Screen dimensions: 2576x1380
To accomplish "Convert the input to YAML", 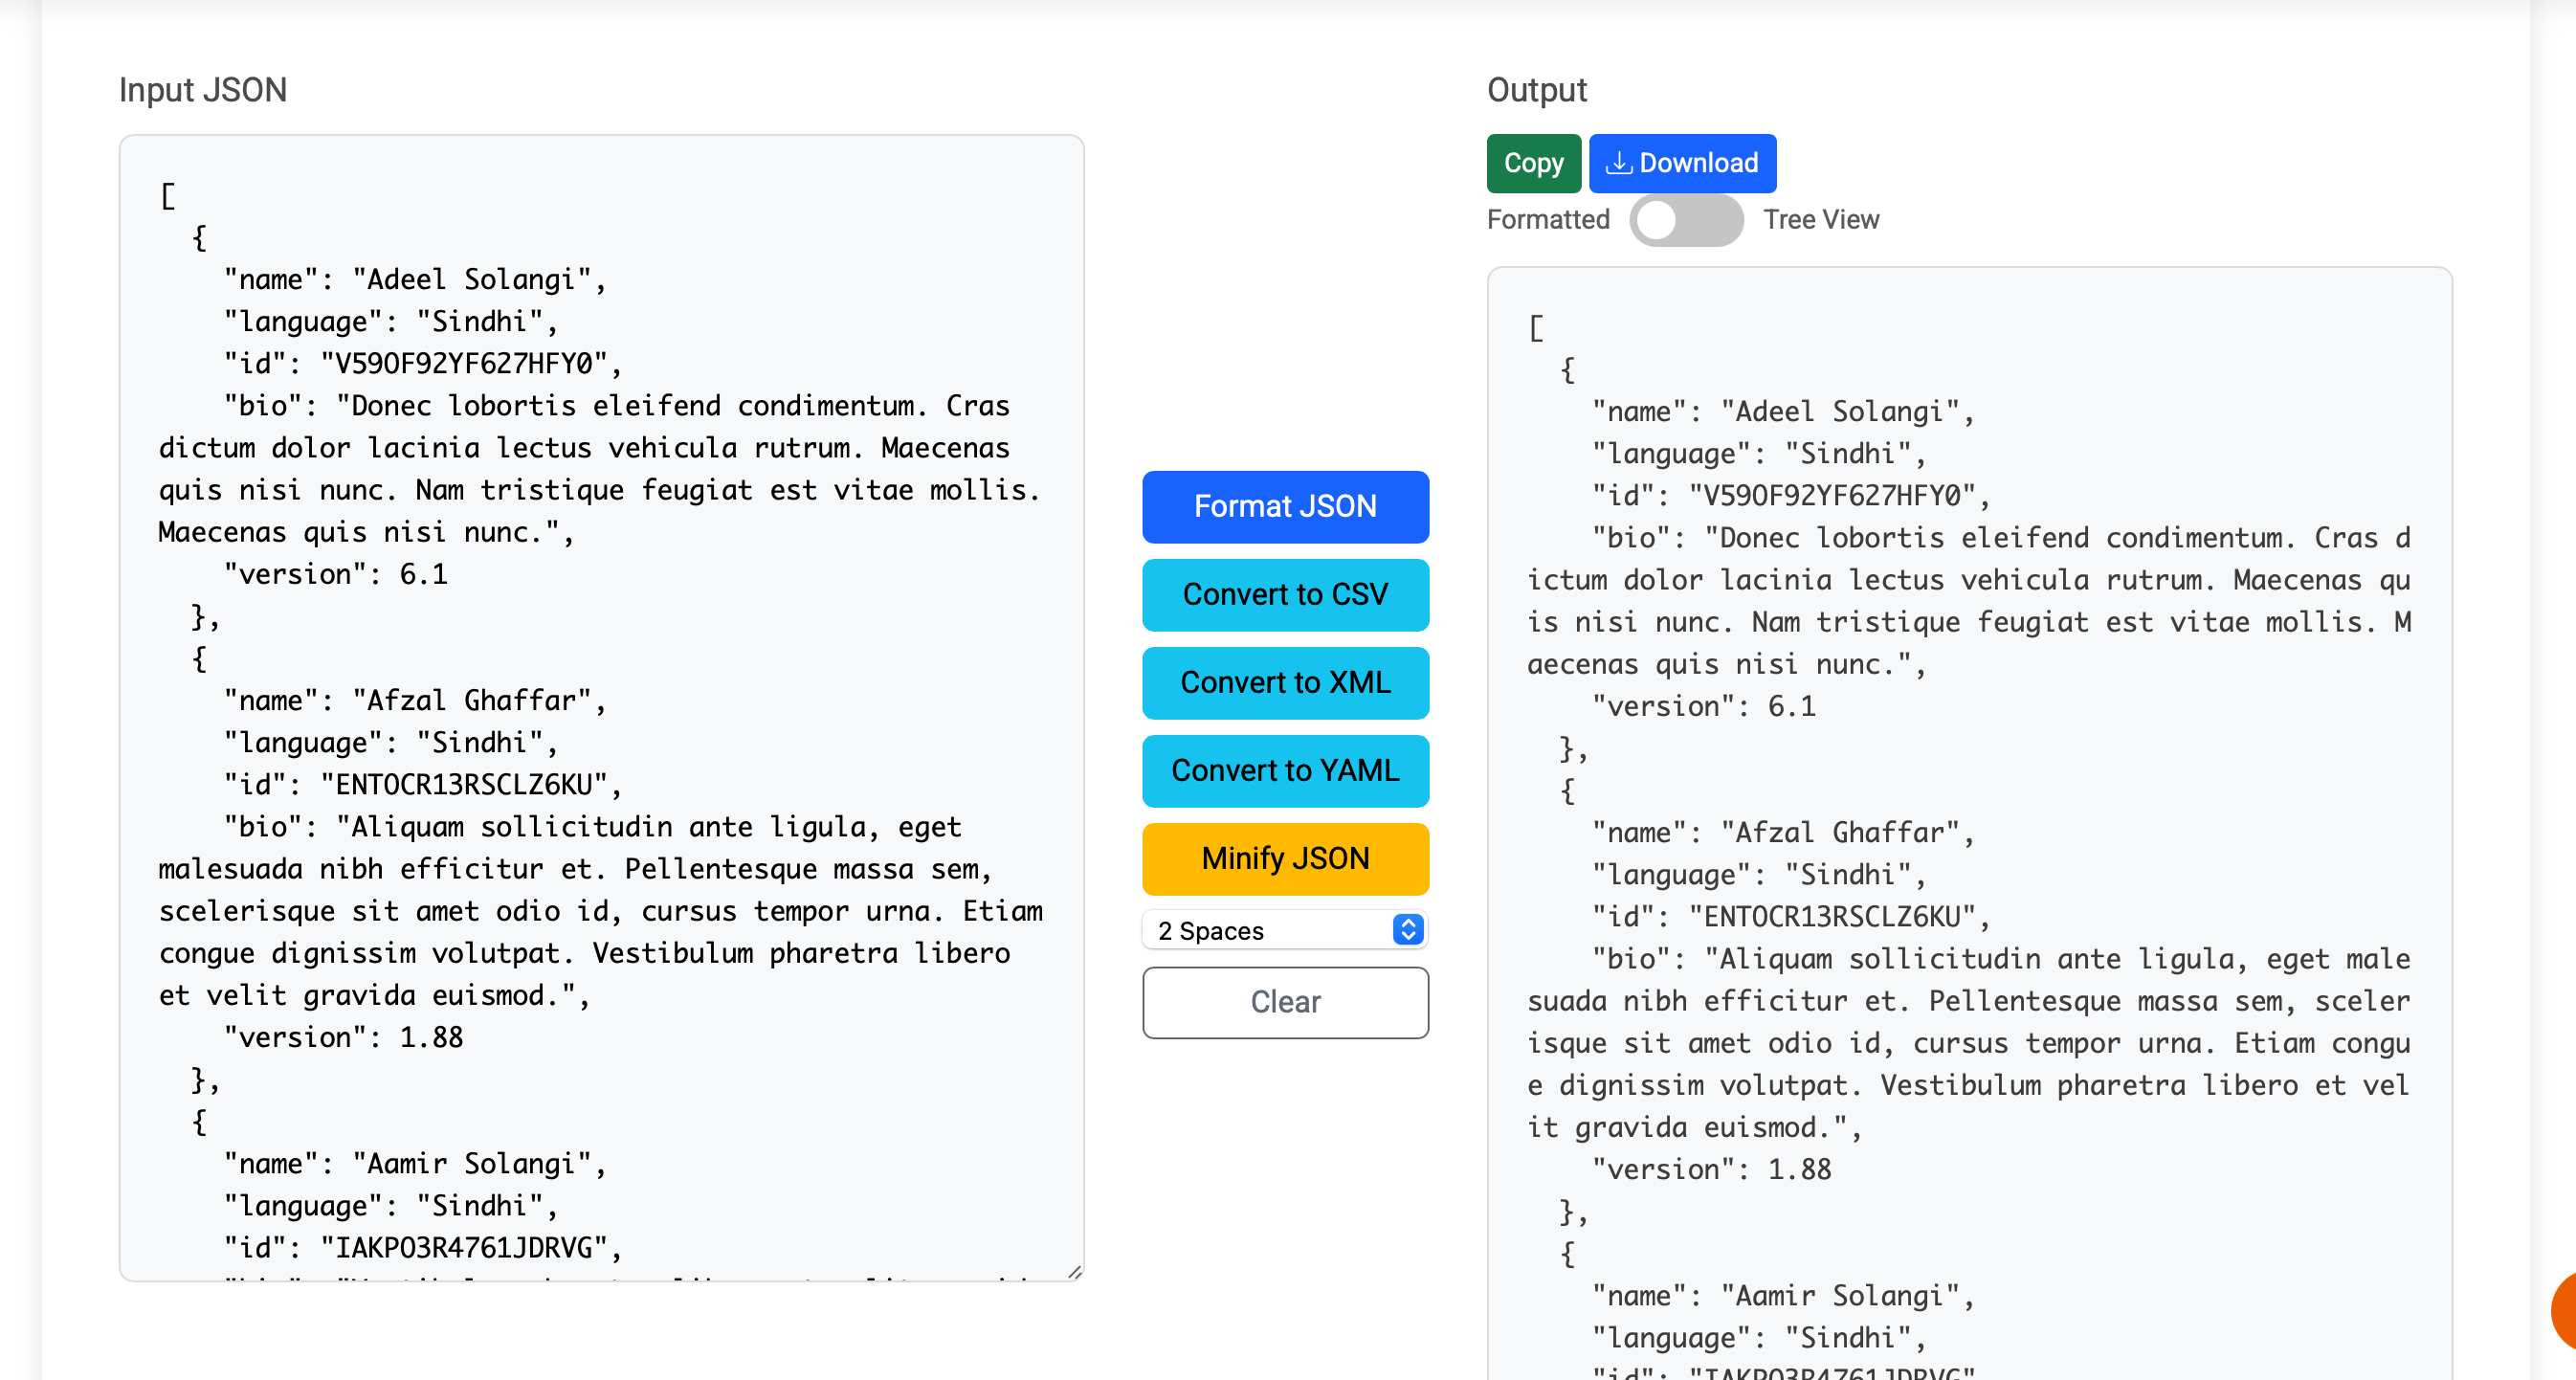I will (1285, 771).
